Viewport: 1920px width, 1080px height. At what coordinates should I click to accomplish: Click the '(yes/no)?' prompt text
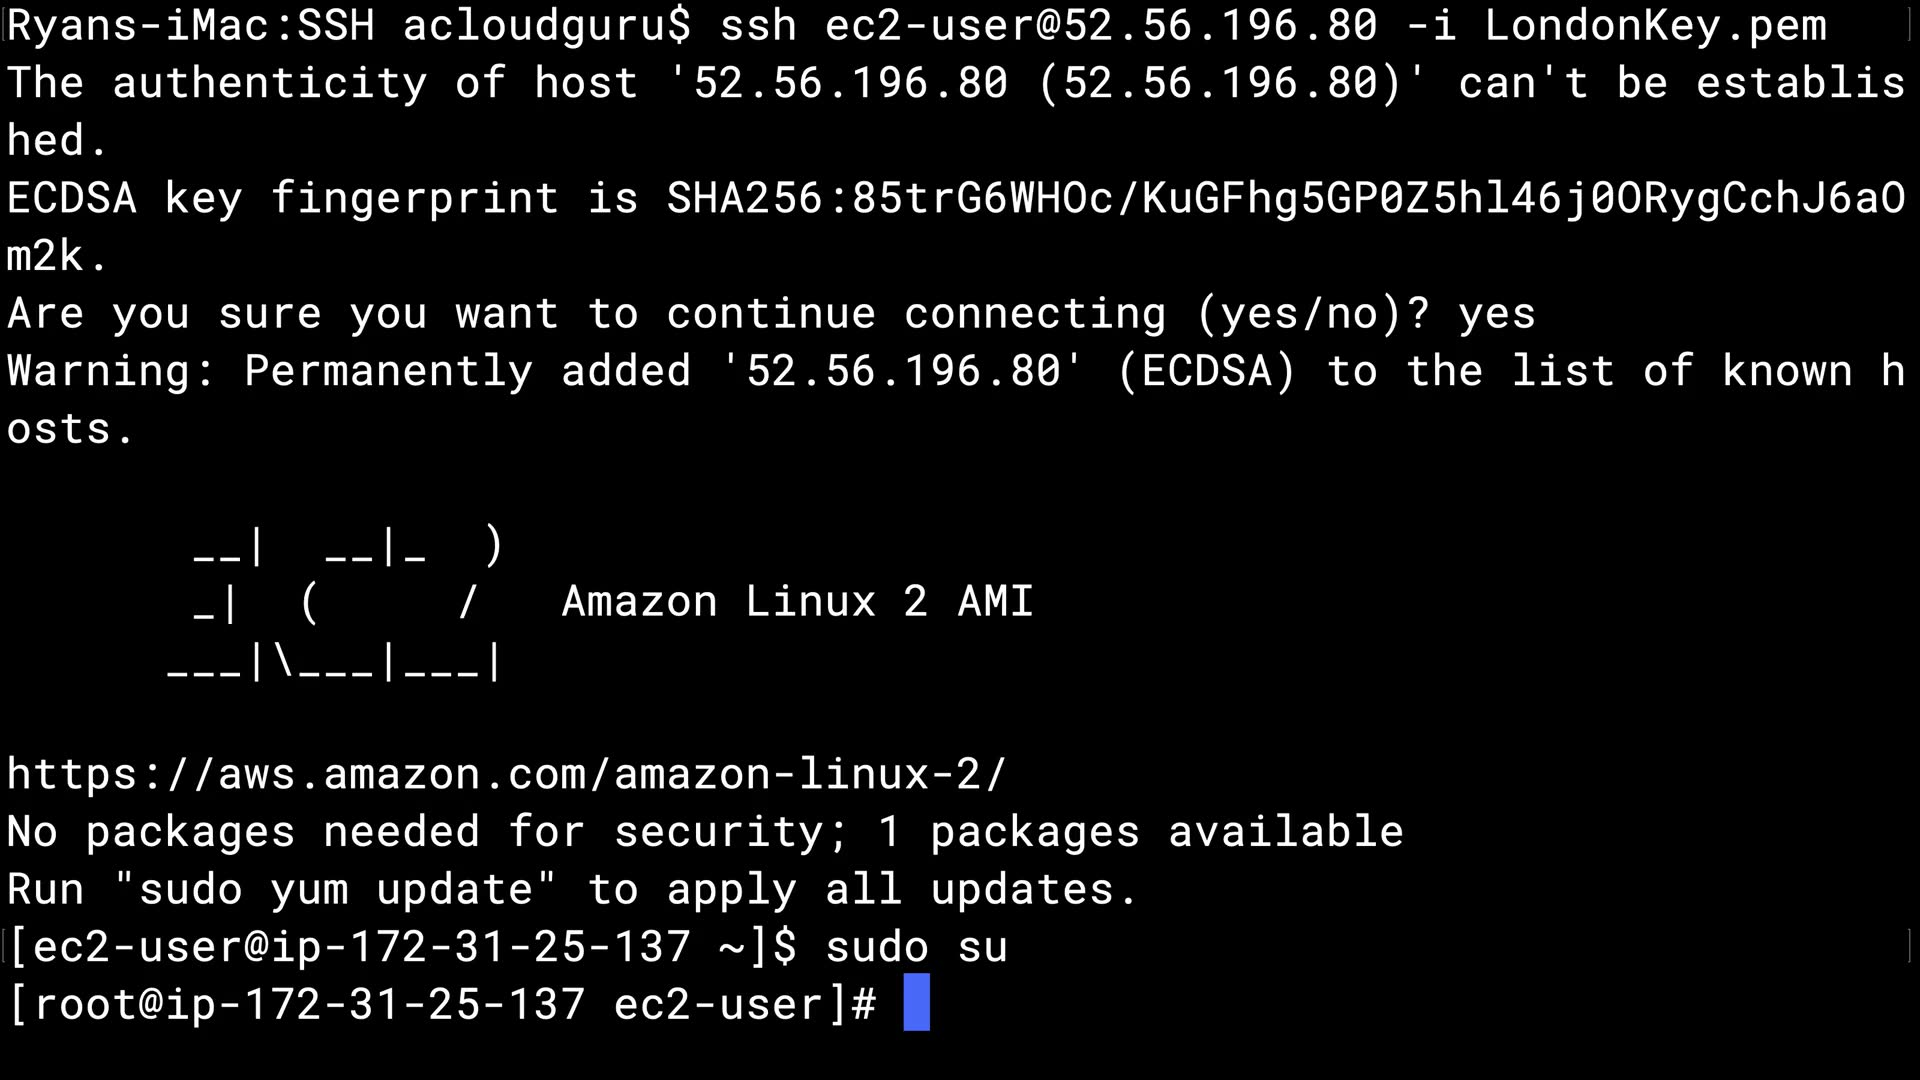click(x=1312, y=314)
